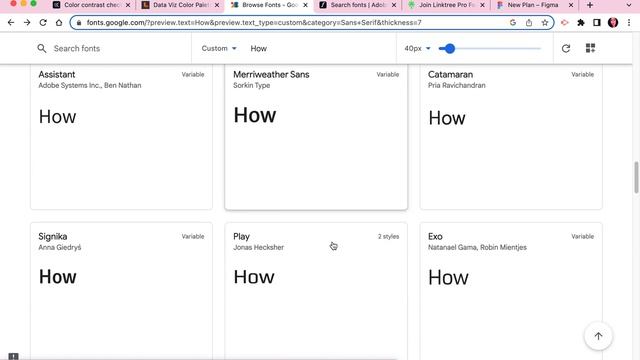Share the page via the share icon
640x360 pixels.
(529, 22)
